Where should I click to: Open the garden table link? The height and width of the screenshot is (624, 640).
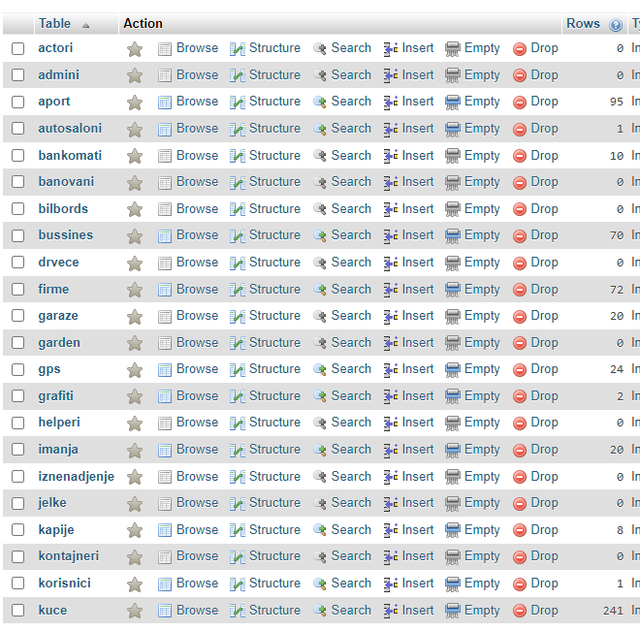59,343
